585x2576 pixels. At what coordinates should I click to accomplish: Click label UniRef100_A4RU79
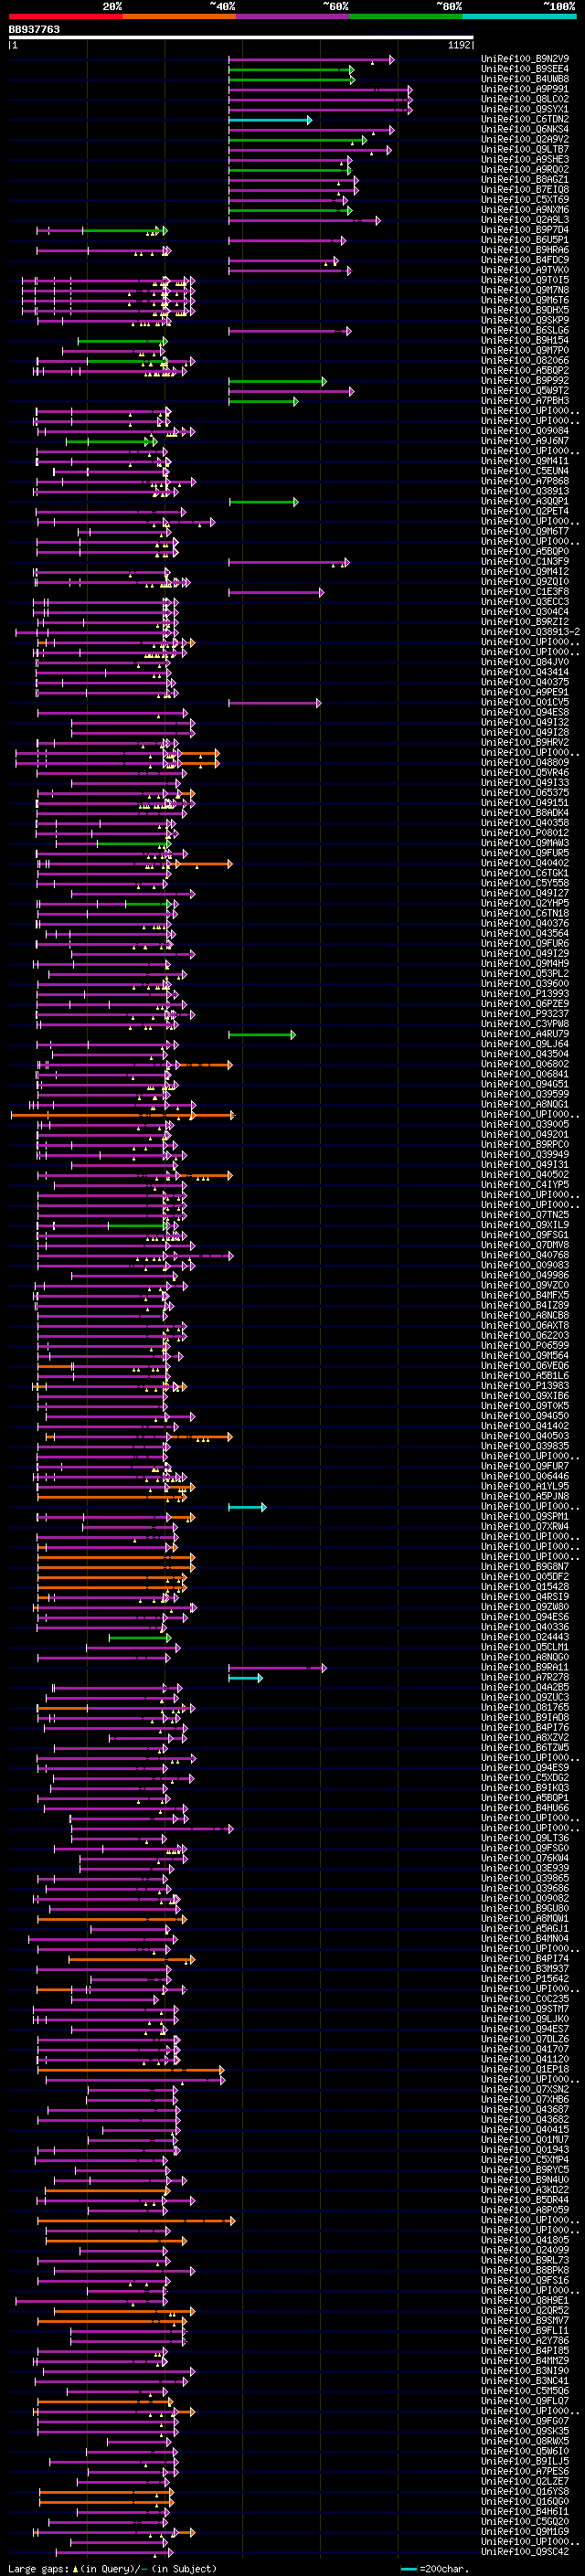coord(525,1033)
